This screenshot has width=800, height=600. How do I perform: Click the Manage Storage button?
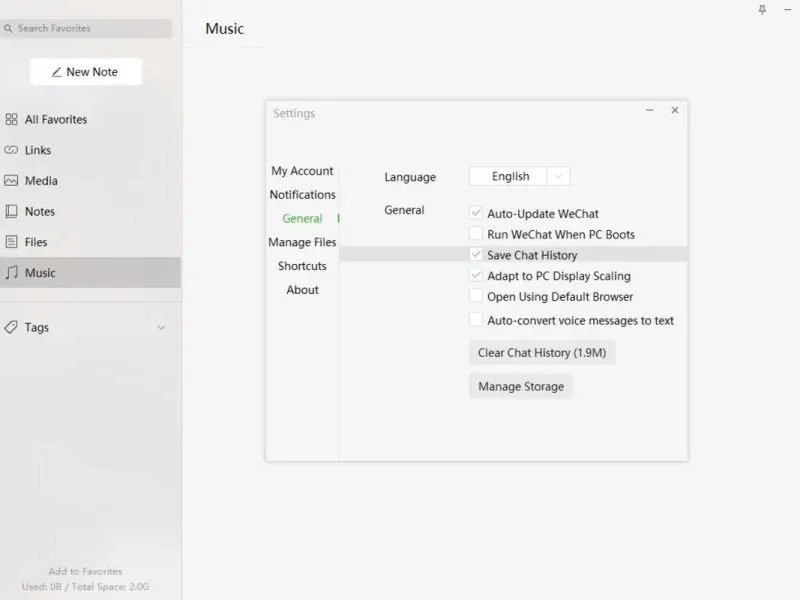click(521, 386)
